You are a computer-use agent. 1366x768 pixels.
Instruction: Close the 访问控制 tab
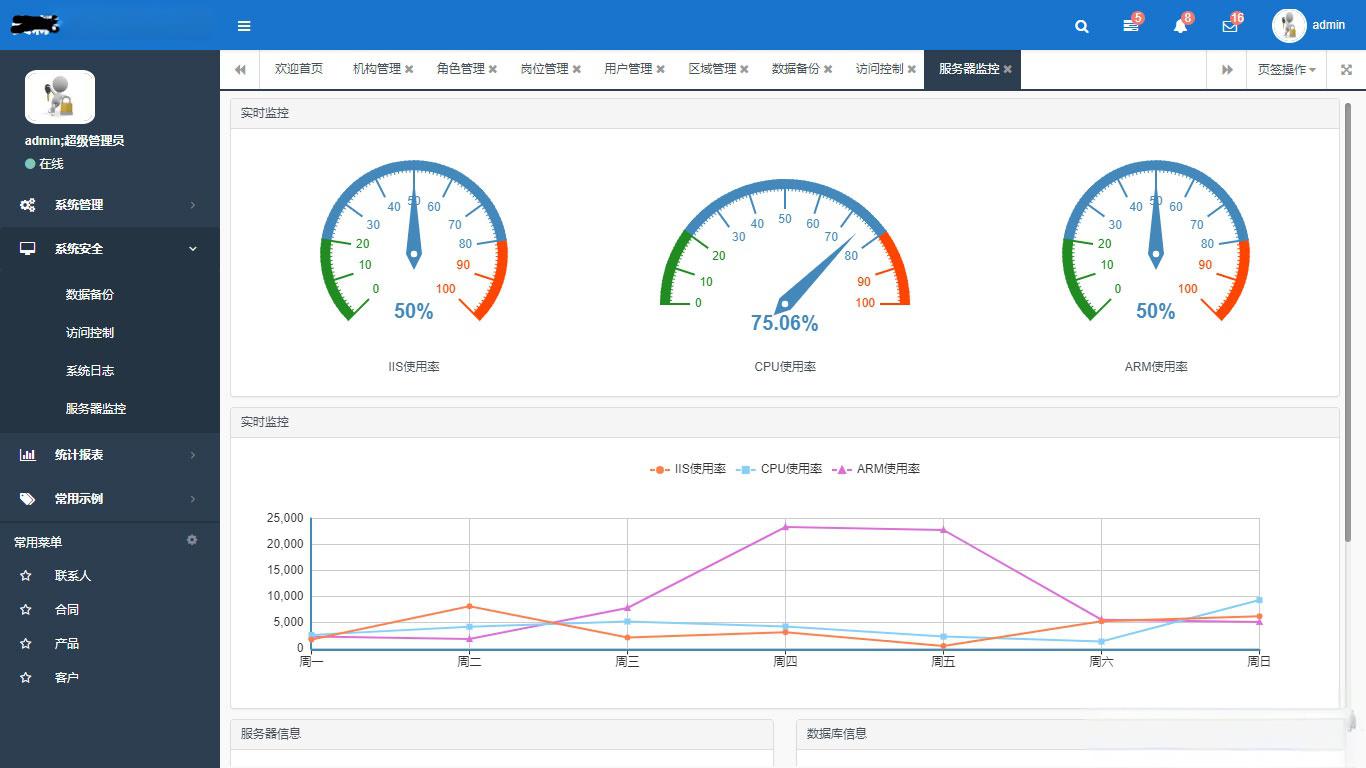pyautogui.click(x=912, y=69)
